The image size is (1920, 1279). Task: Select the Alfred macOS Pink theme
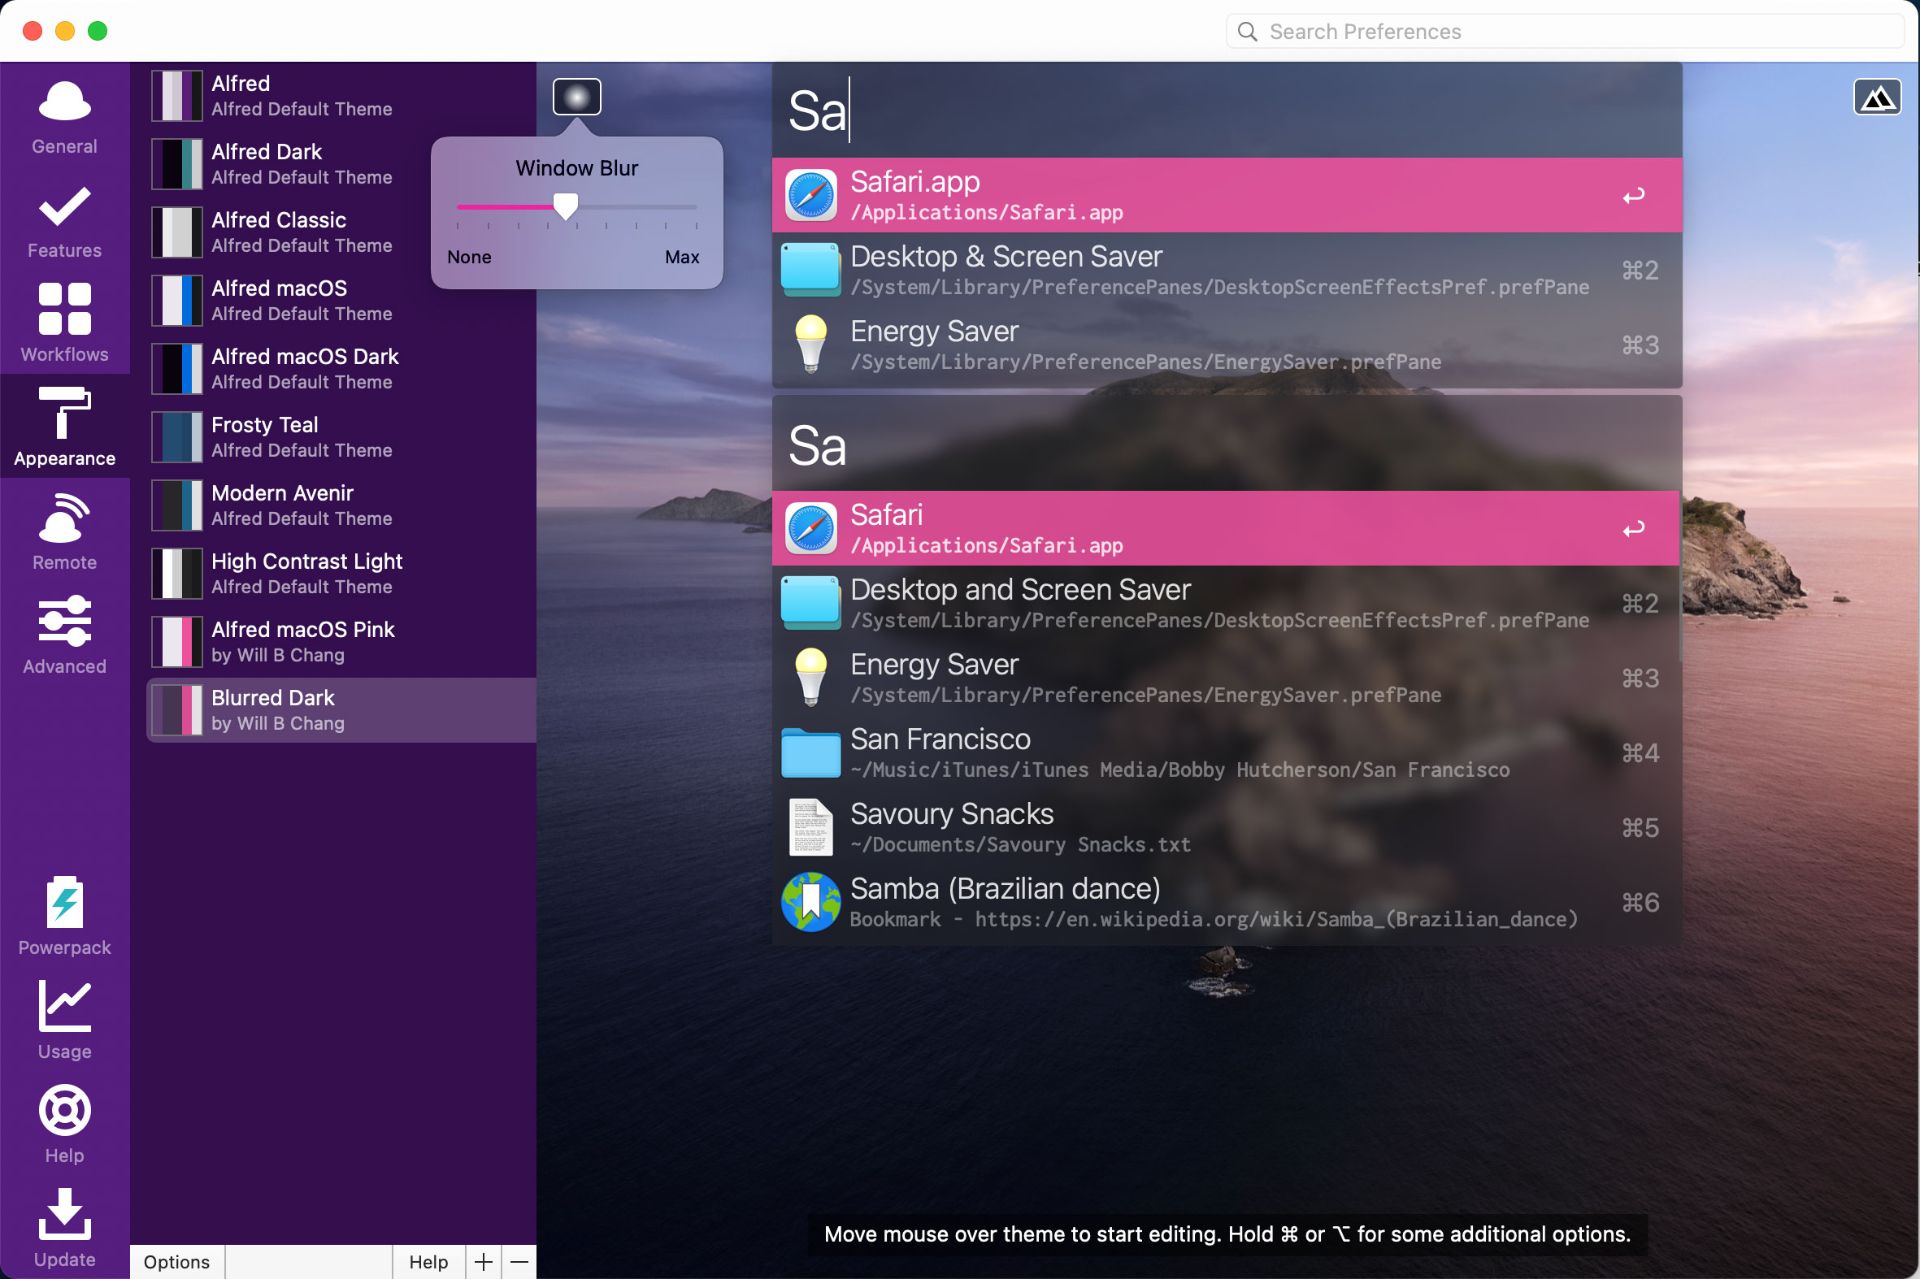(341, 641)
